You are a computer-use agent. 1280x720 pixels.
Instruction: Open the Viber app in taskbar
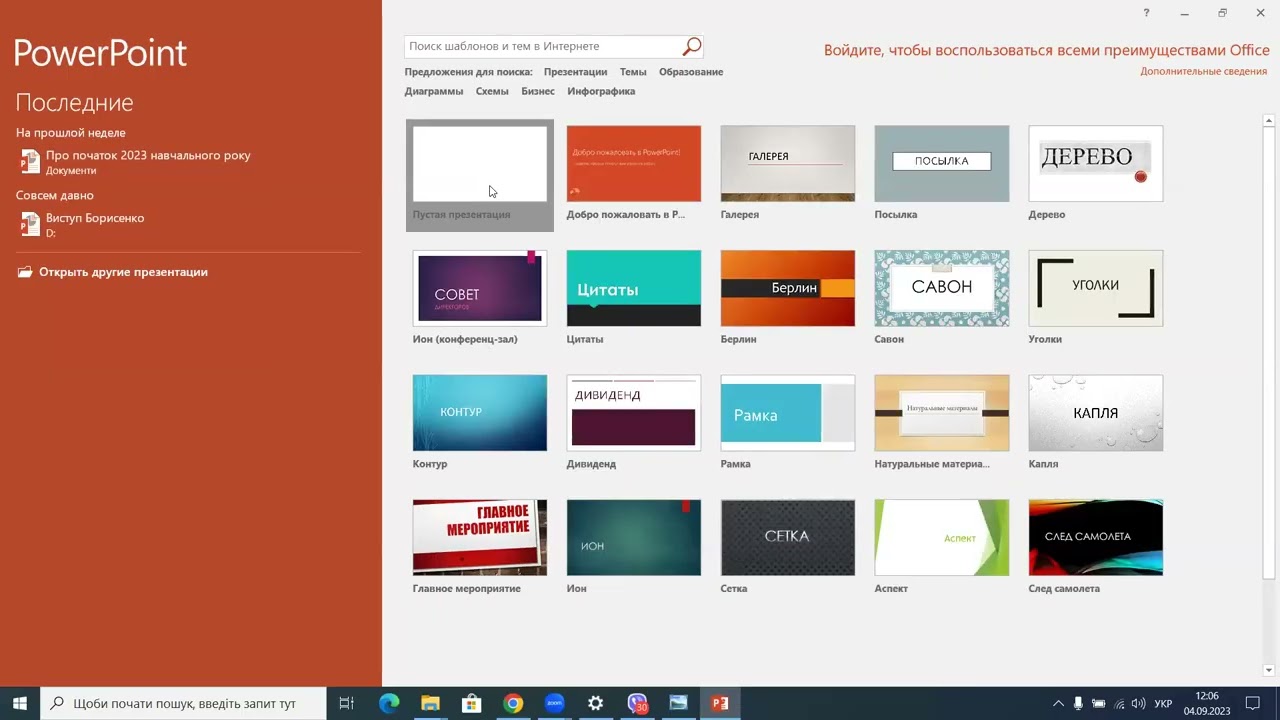[637, 703]
